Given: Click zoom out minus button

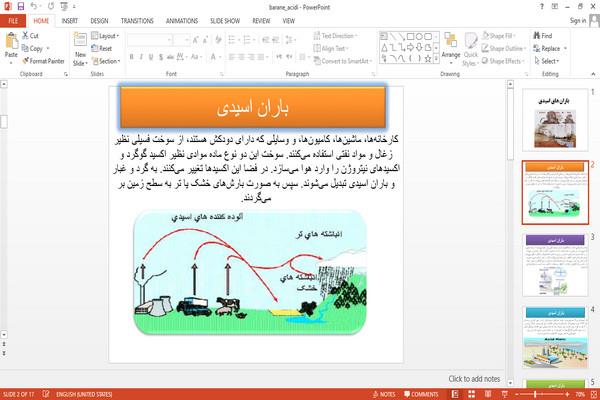Looking at the screenshot, I should (x=517, y=394).
